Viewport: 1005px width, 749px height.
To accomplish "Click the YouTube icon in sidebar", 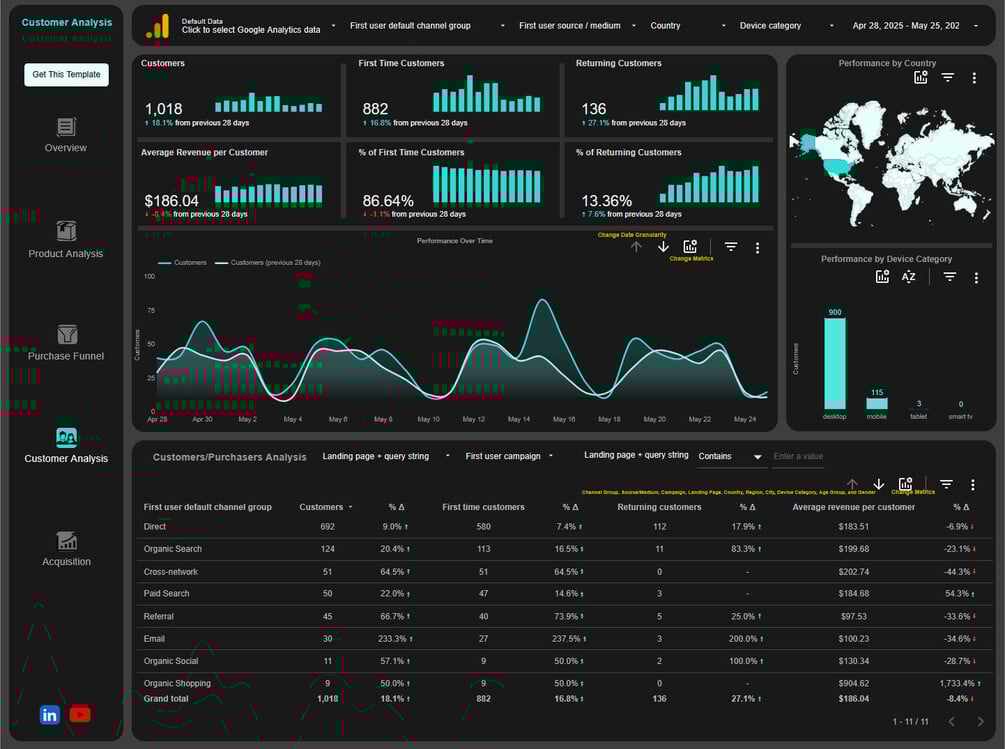I will 80,714.
